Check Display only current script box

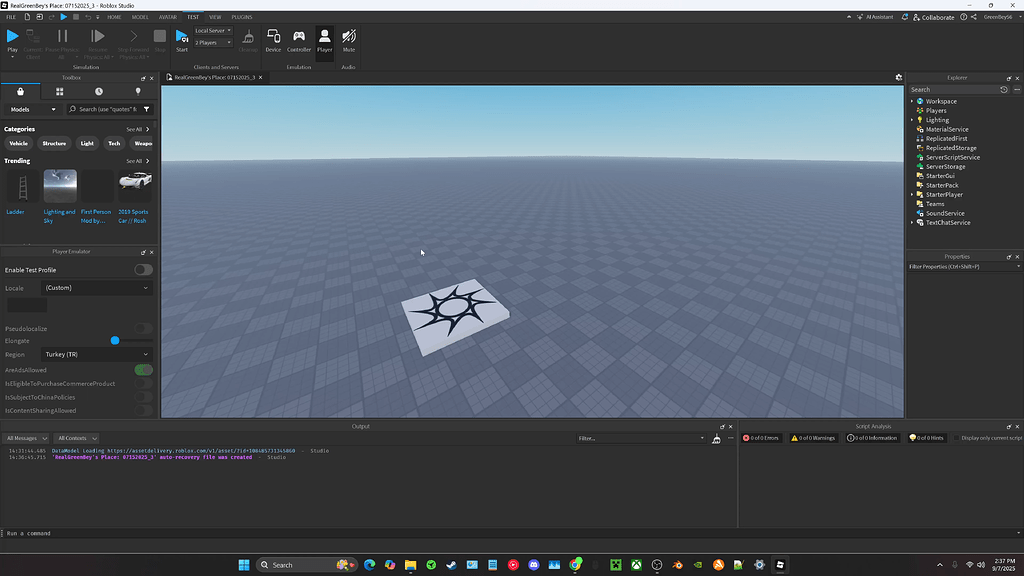[957, 438]
